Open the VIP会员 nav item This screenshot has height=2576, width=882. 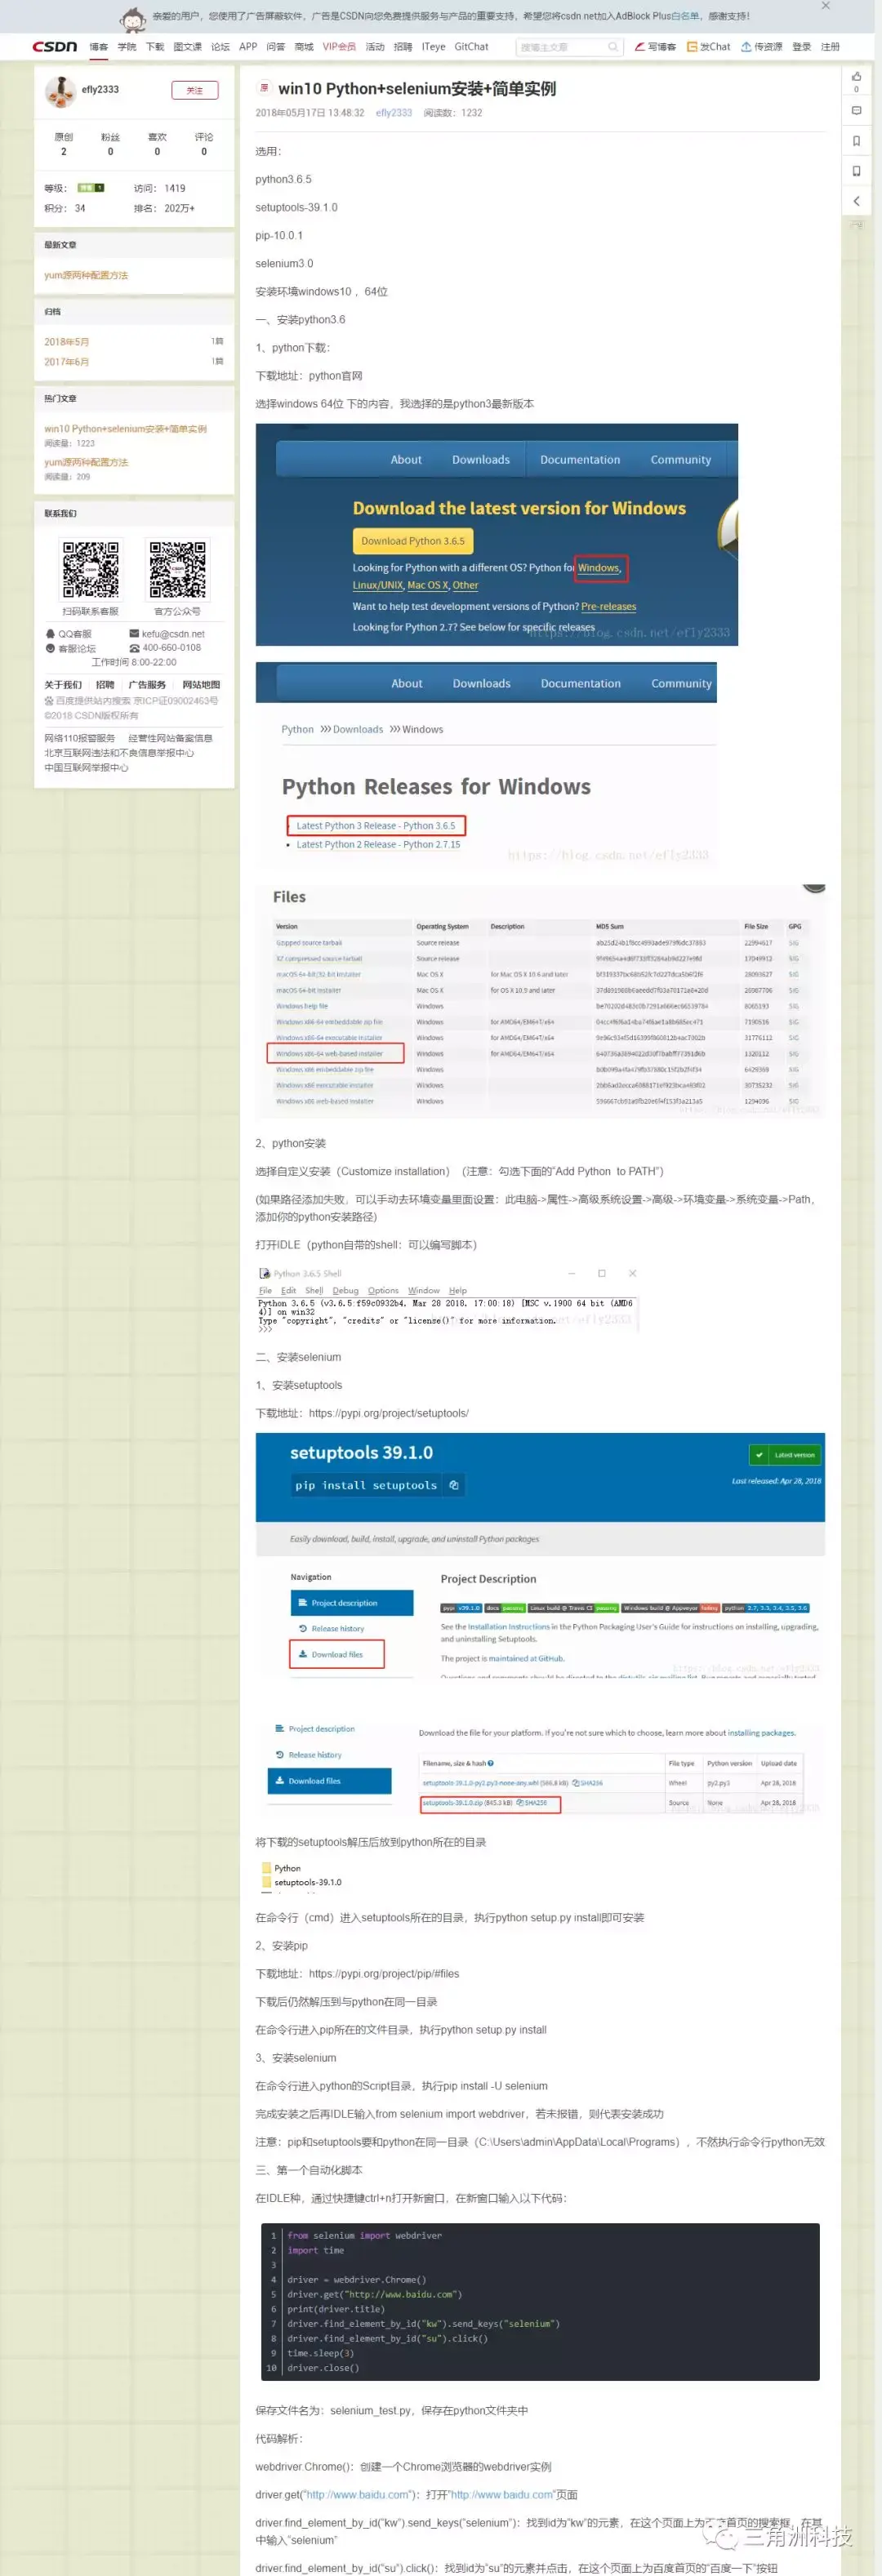point(339,47)
